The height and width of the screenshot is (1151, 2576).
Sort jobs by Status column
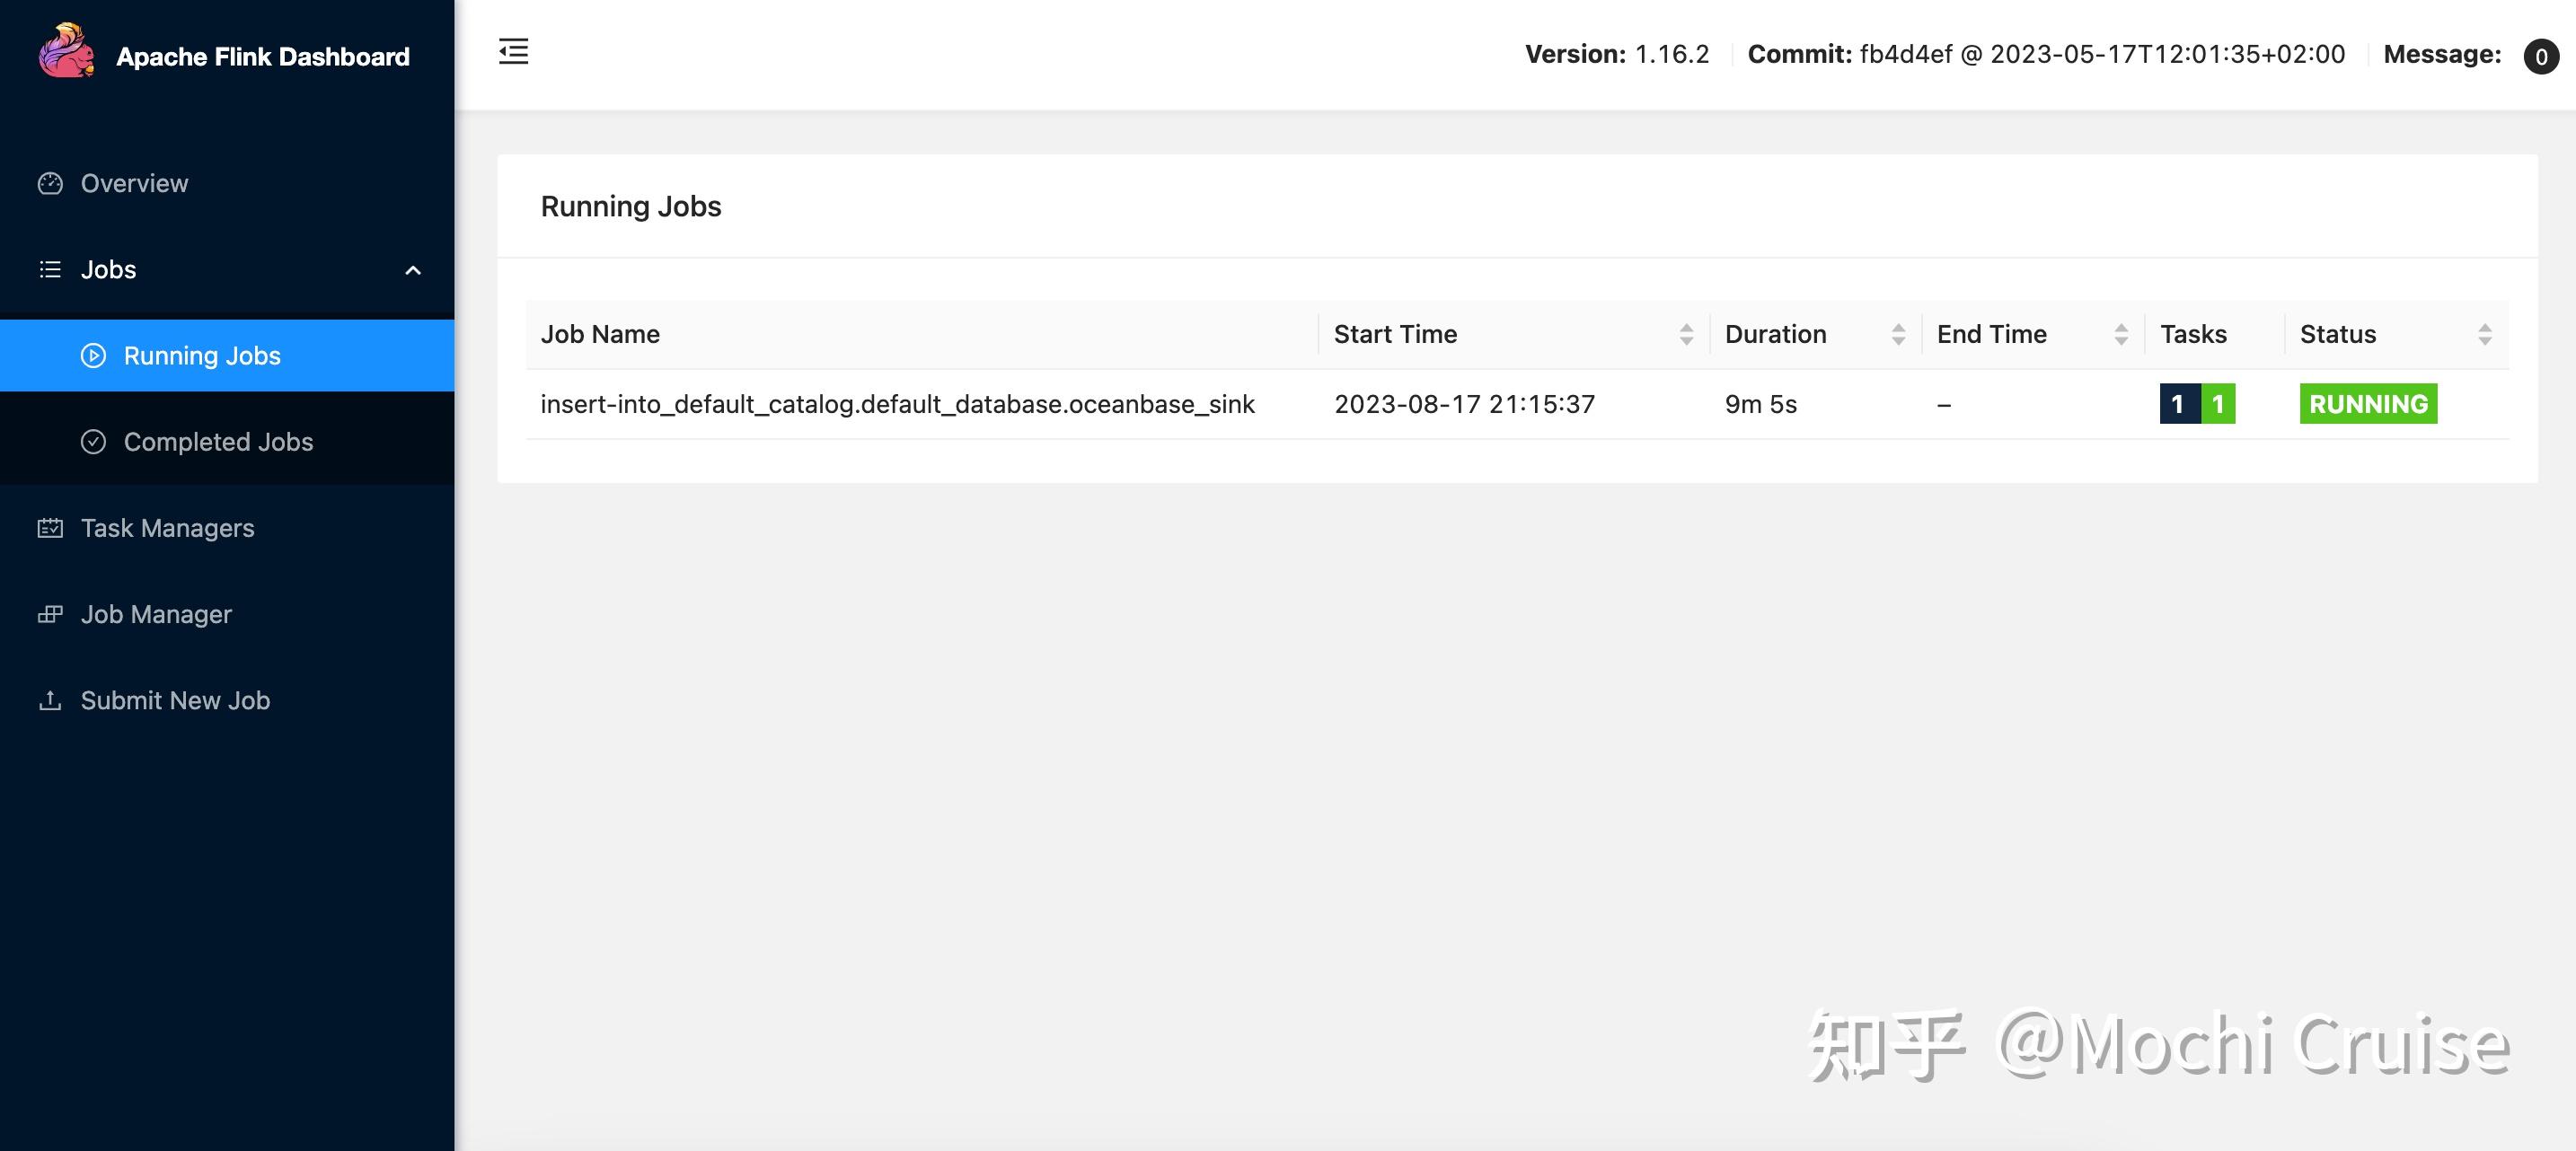point(2489,334)
